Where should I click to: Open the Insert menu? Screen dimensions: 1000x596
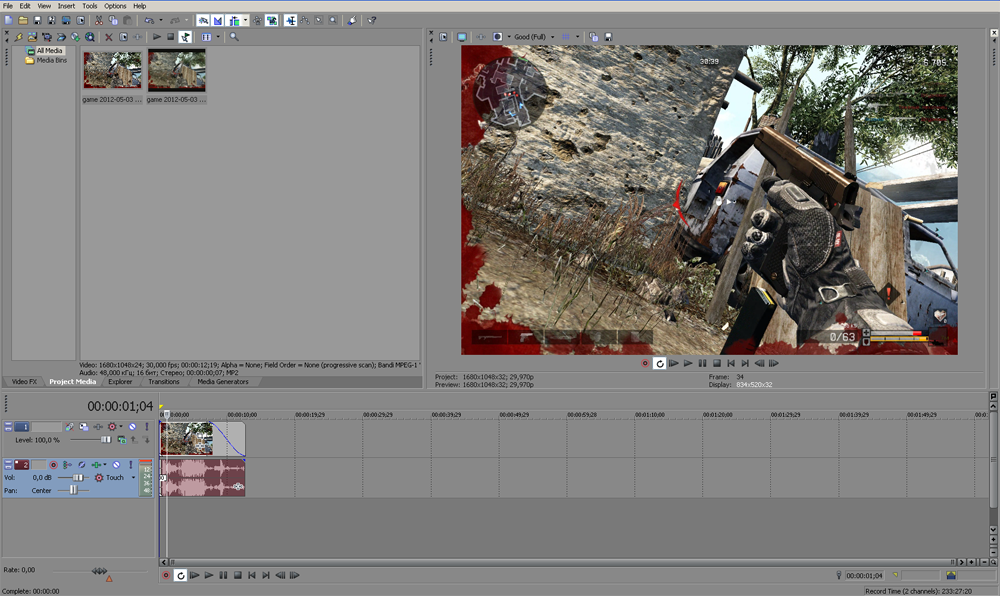66,6
